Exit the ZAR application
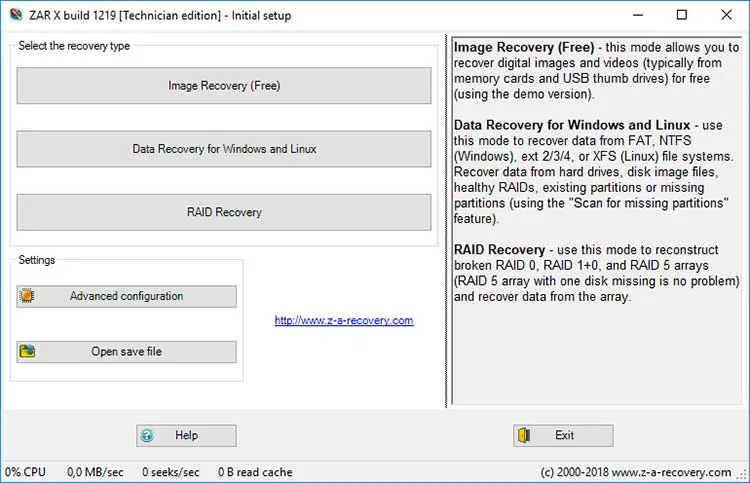Image resolution: width=750 pixels, height=483 pixels. point(563,436)
